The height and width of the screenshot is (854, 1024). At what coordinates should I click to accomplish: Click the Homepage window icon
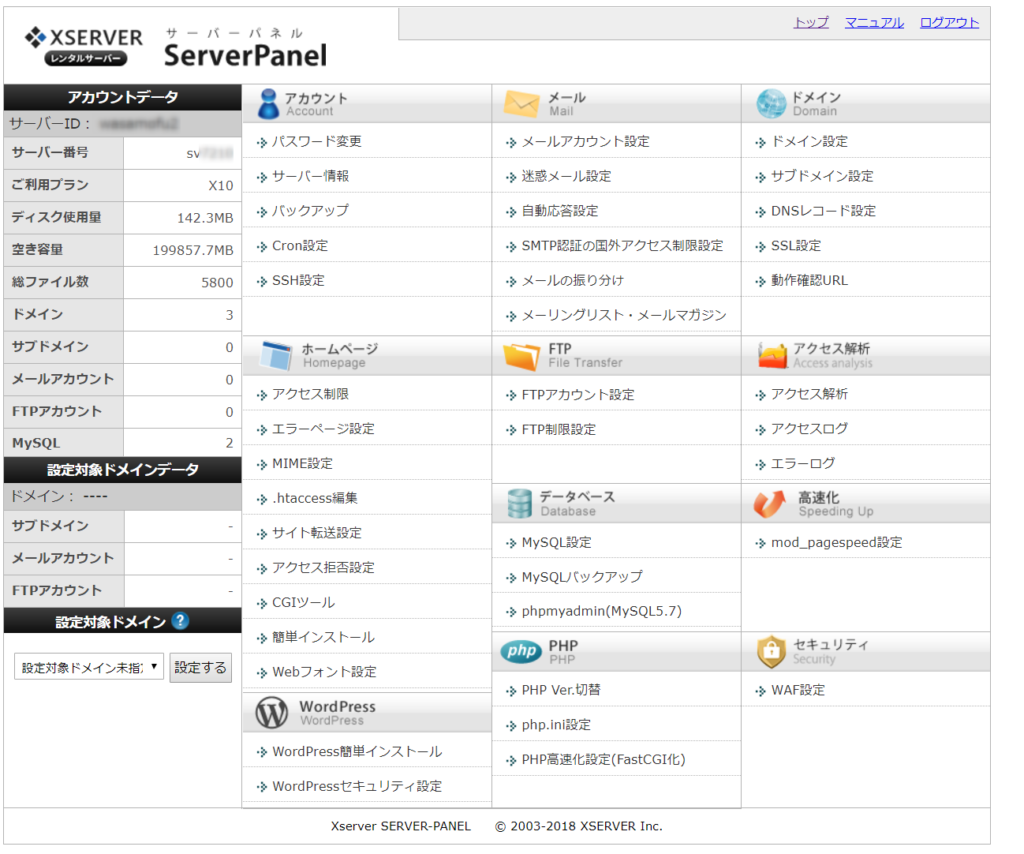coord(275,356)
